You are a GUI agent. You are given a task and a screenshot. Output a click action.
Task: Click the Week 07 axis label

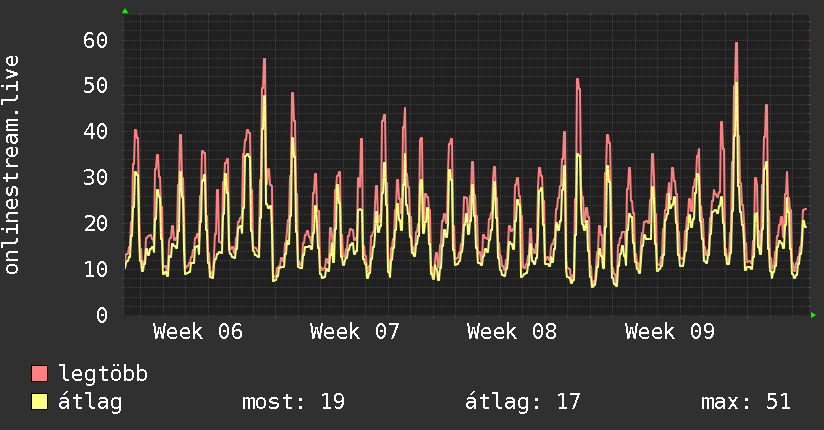(355, 332)
